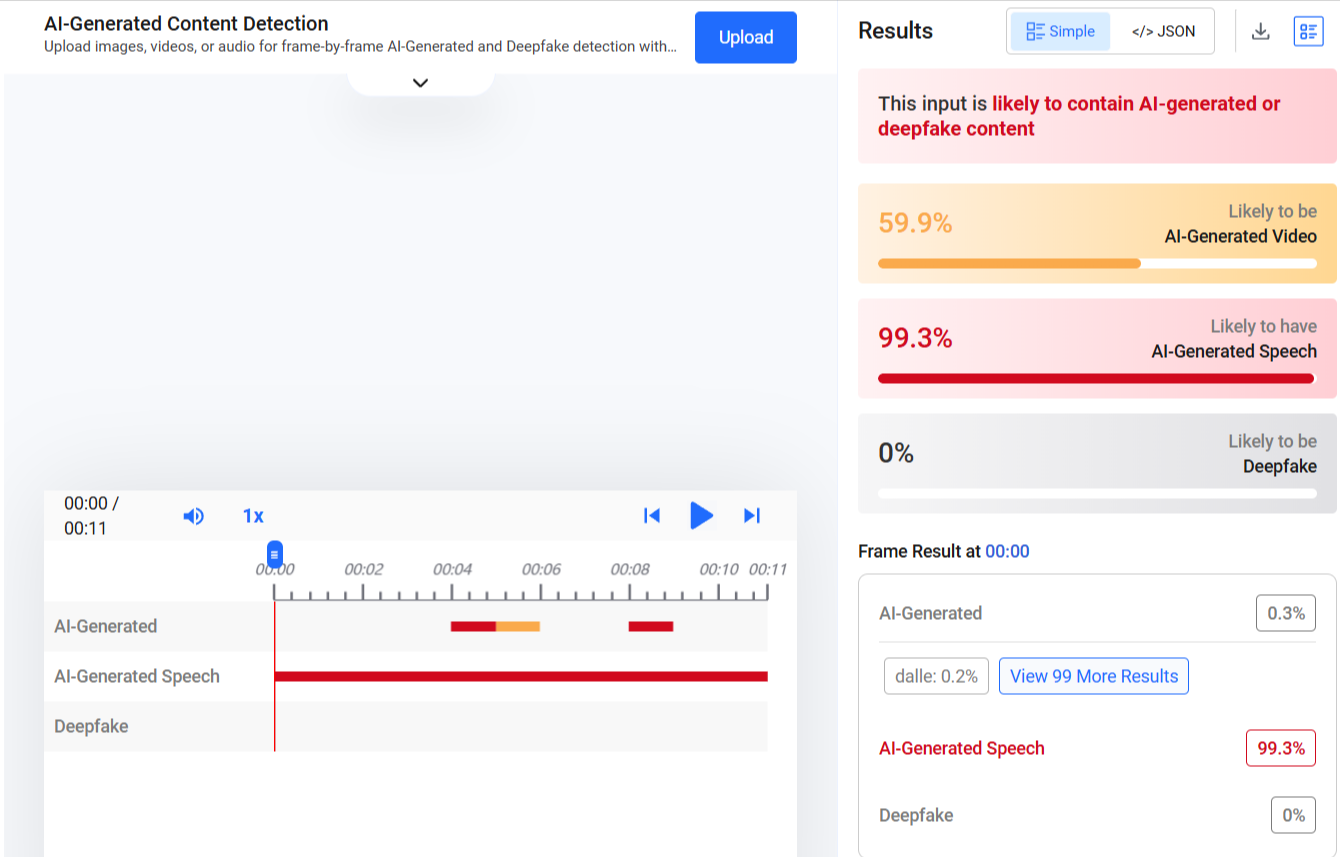The width and height of the screenshot is (1340, 857).
Task: Click the 00:04 mark on timeline ruler
Action: point(452,569)
